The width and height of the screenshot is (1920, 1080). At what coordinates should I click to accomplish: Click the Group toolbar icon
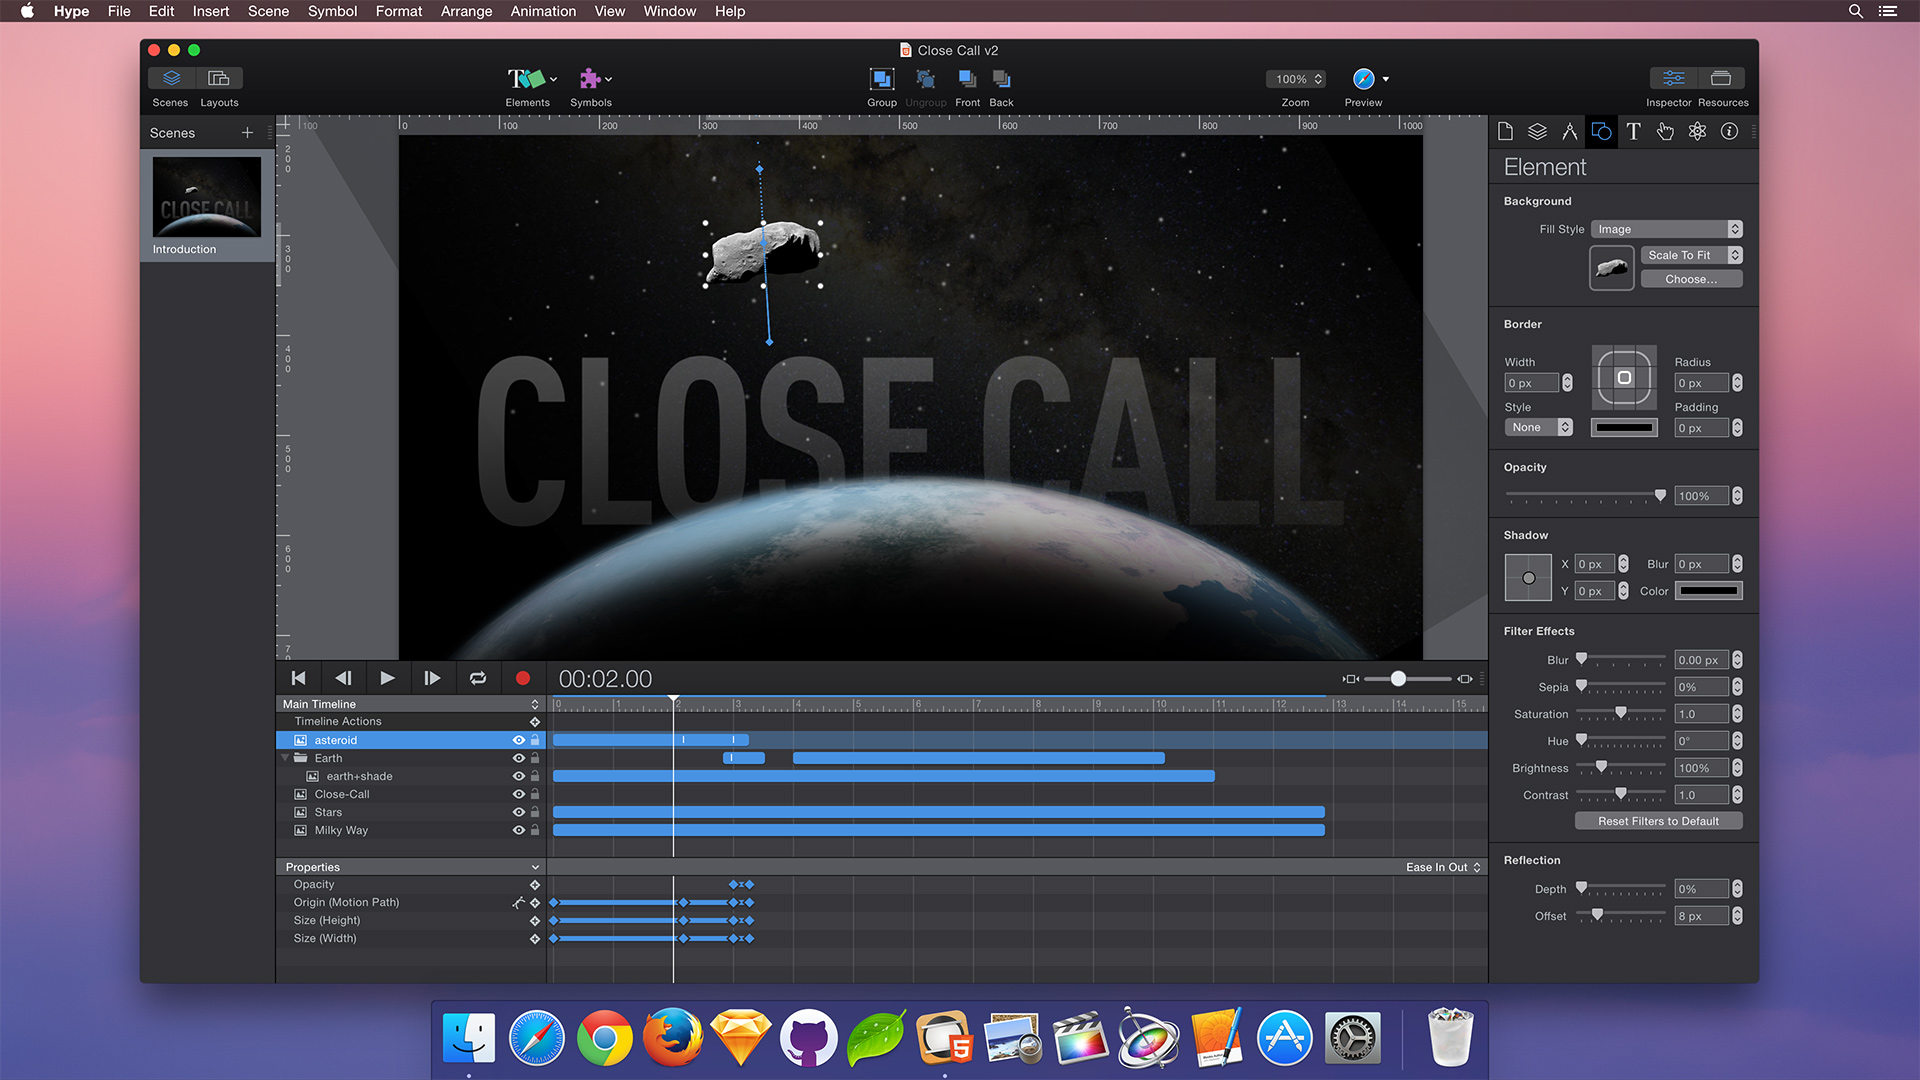point(881,79)
